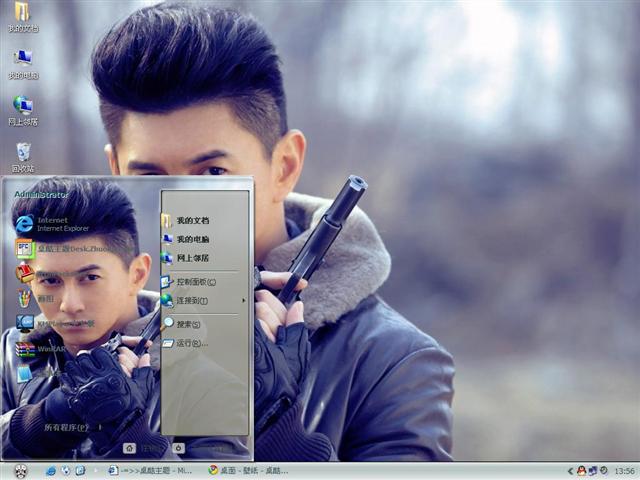
Task: Open 控制面板(C) Control Panel
Action: pos(189,282)
